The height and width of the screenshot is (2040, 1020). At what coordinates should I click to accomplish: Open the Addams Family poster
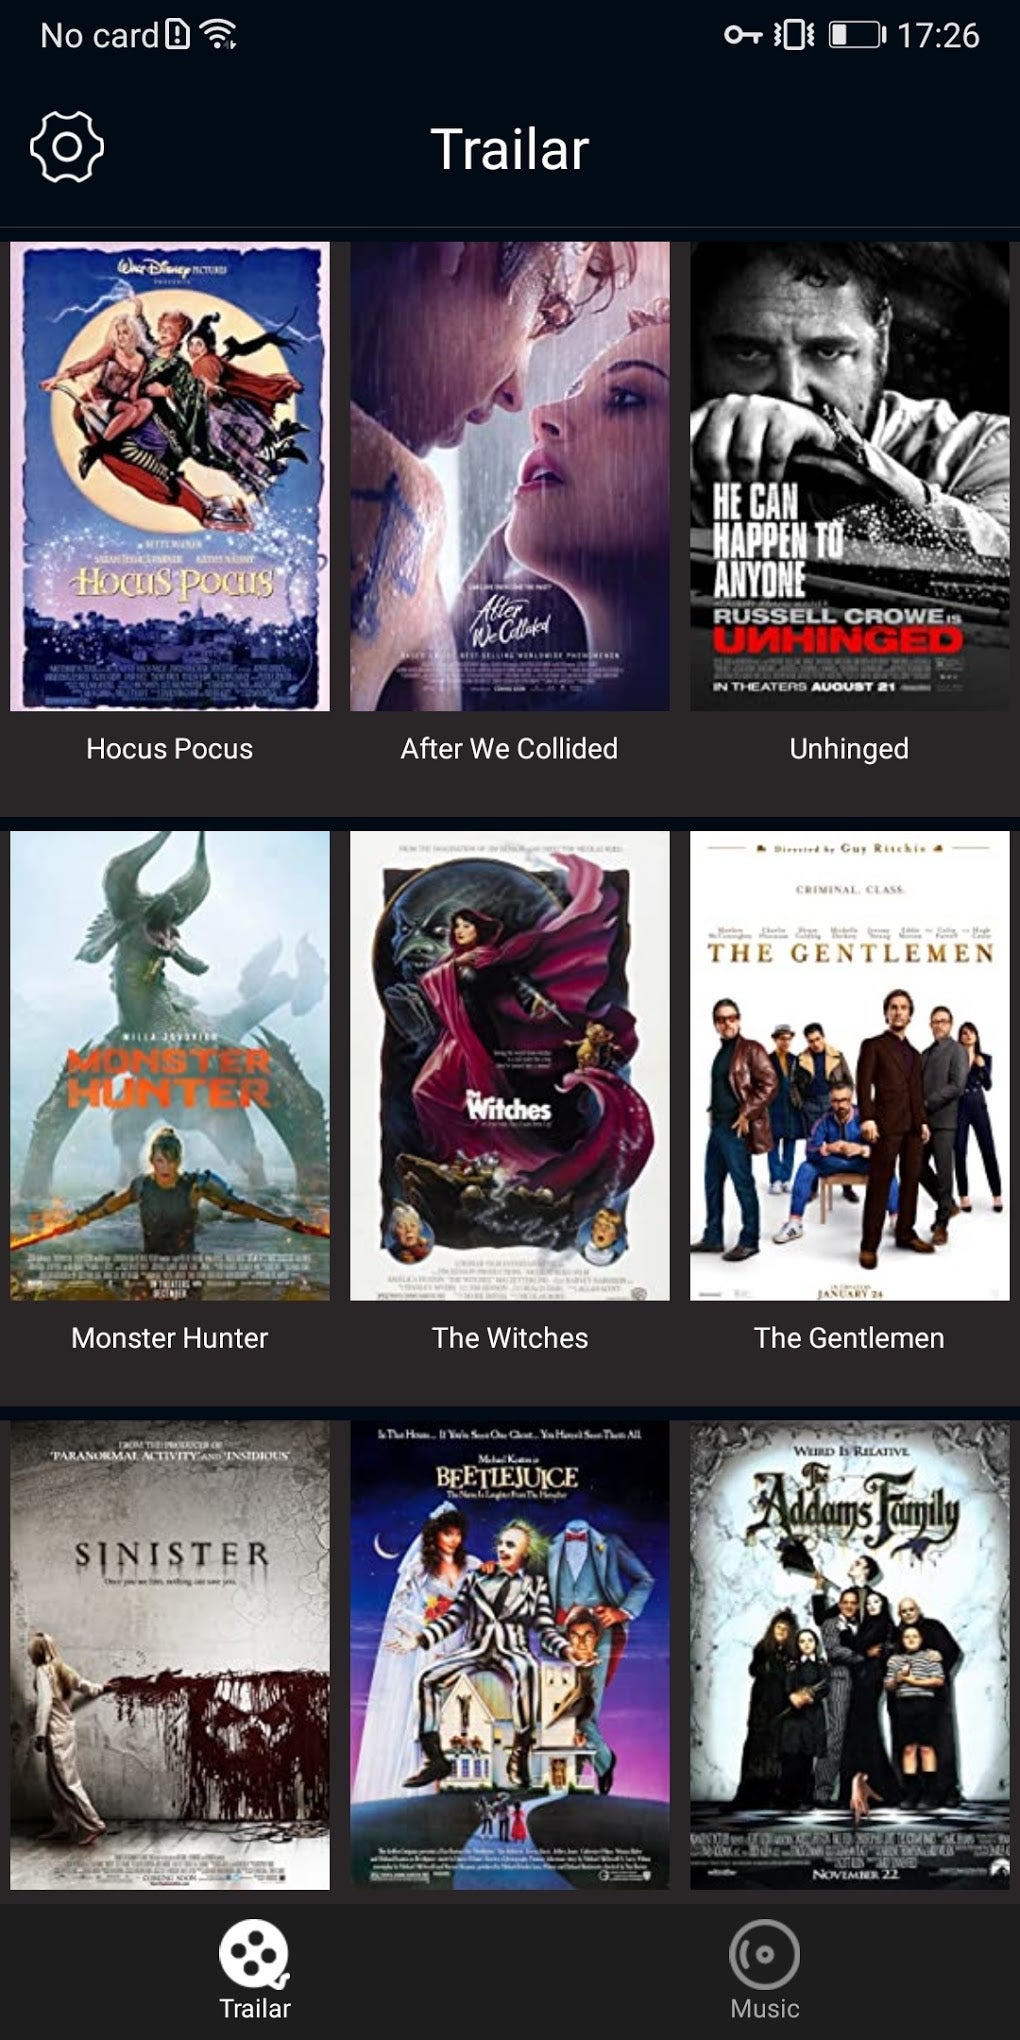pos(850,1655)
